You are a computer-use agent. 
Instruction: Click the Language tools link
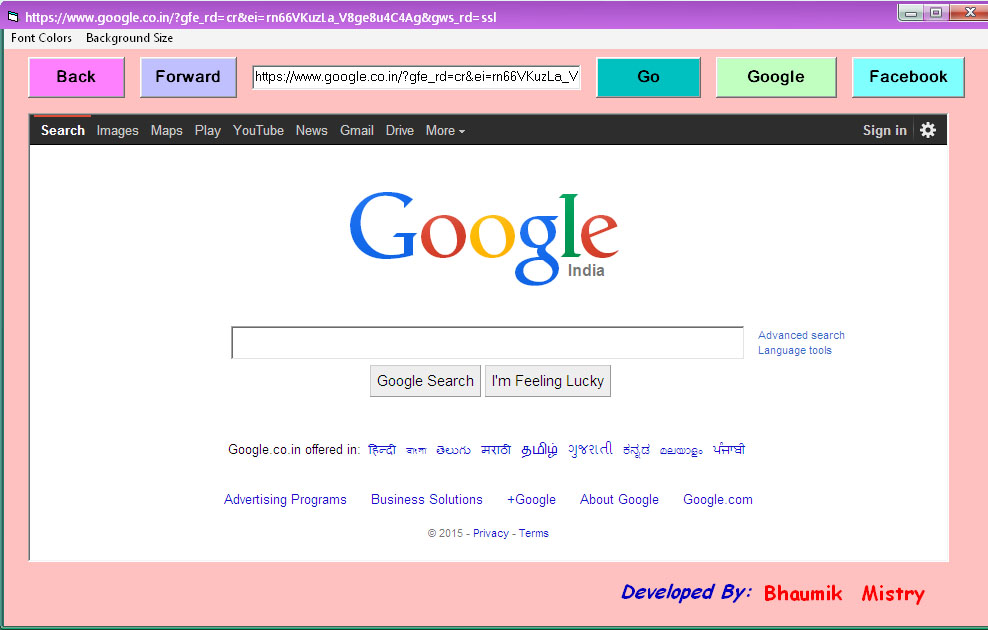[794, 350]
